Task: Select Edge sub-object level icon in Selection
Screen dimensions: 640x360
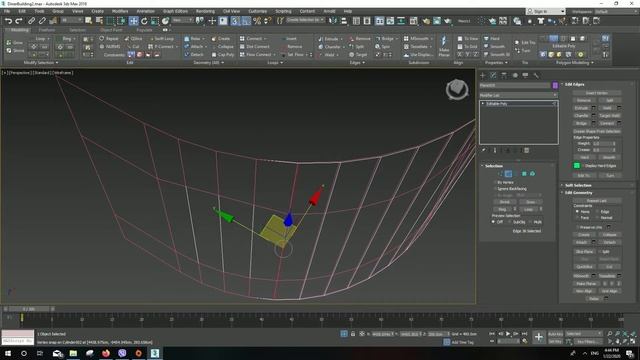Action: pyautogui.click(x=508, y=174)
